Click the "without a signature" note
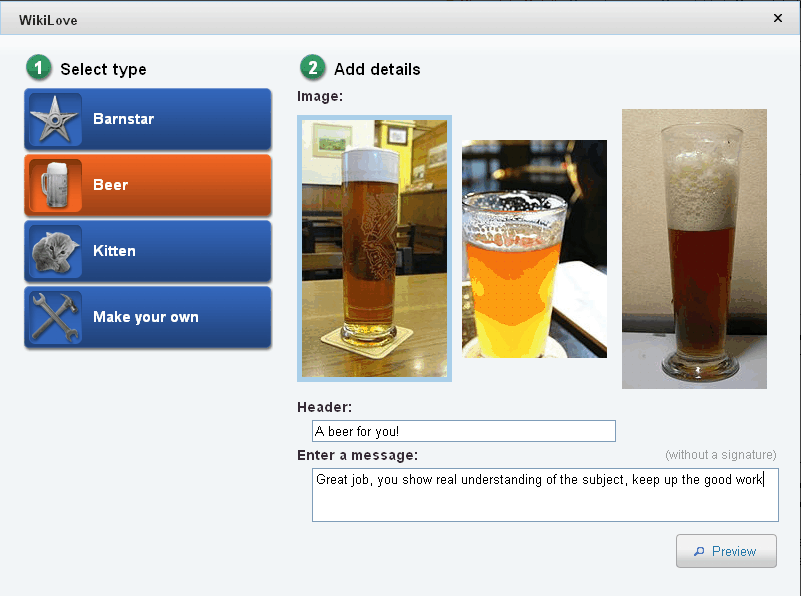801x596 pixels. (720, 455)
